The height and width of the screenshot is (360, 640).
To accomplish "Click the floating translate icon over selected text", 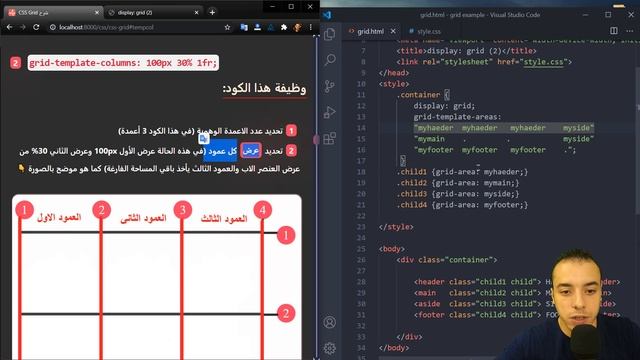I will click(x=204, y=139).
